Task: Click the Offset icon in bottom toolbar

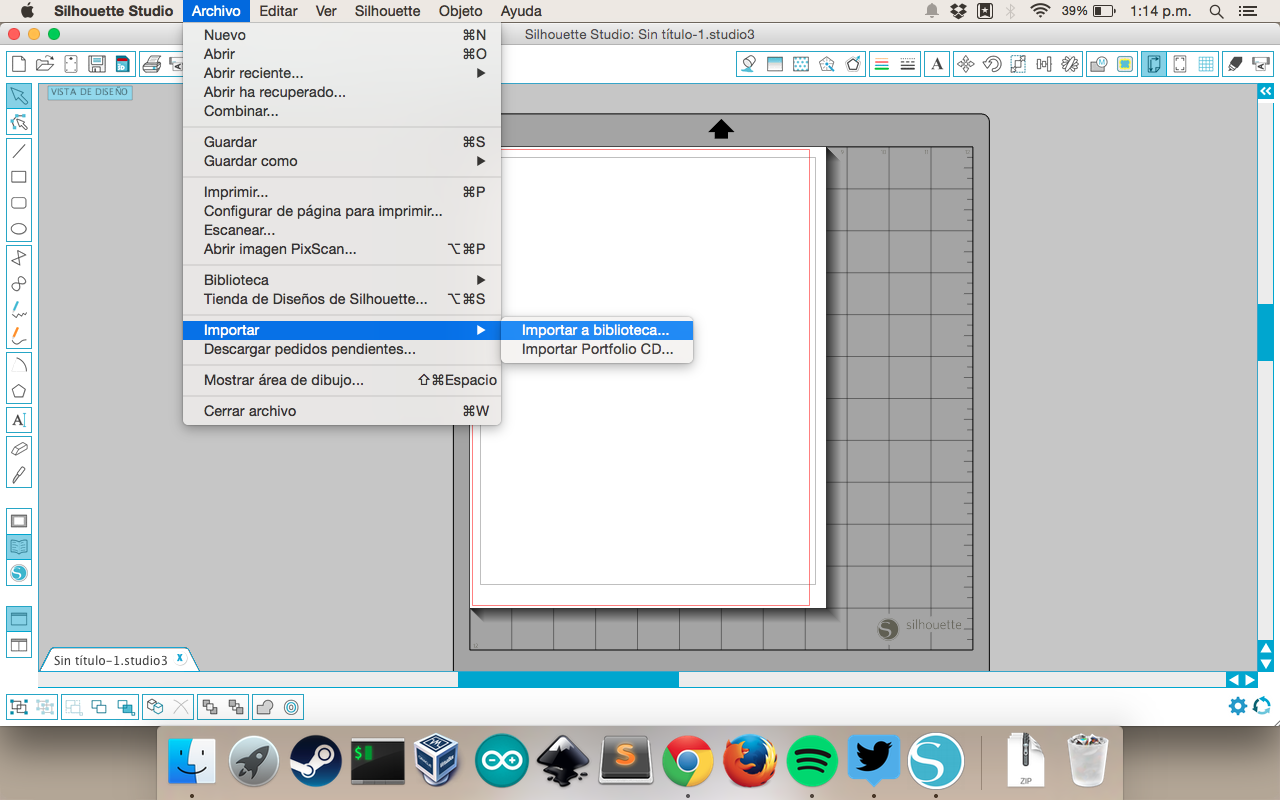Action: click(291, 707)
